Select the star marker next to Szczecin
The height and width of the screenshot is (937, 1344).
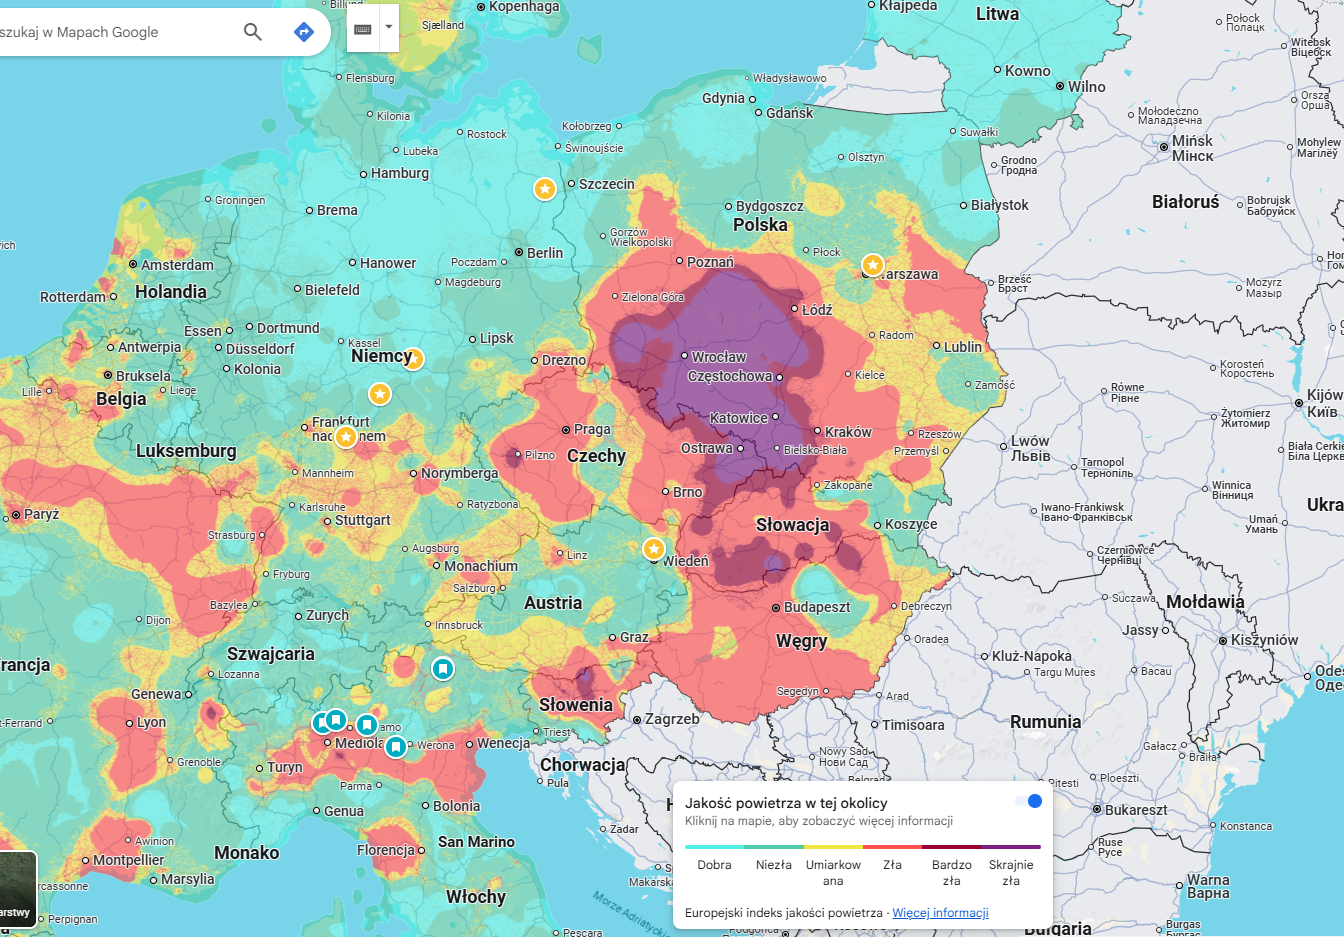tap(544, 188)
